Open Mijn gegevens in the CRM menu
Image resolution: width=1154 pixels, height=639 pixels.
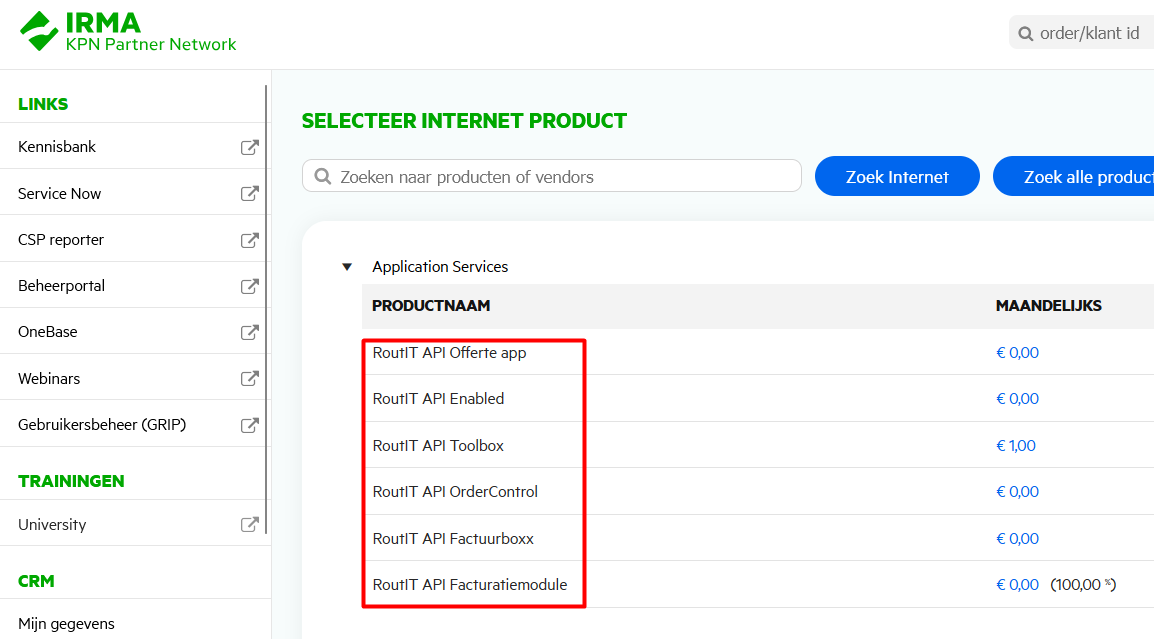pyautogui.click(x=66, y=624)
